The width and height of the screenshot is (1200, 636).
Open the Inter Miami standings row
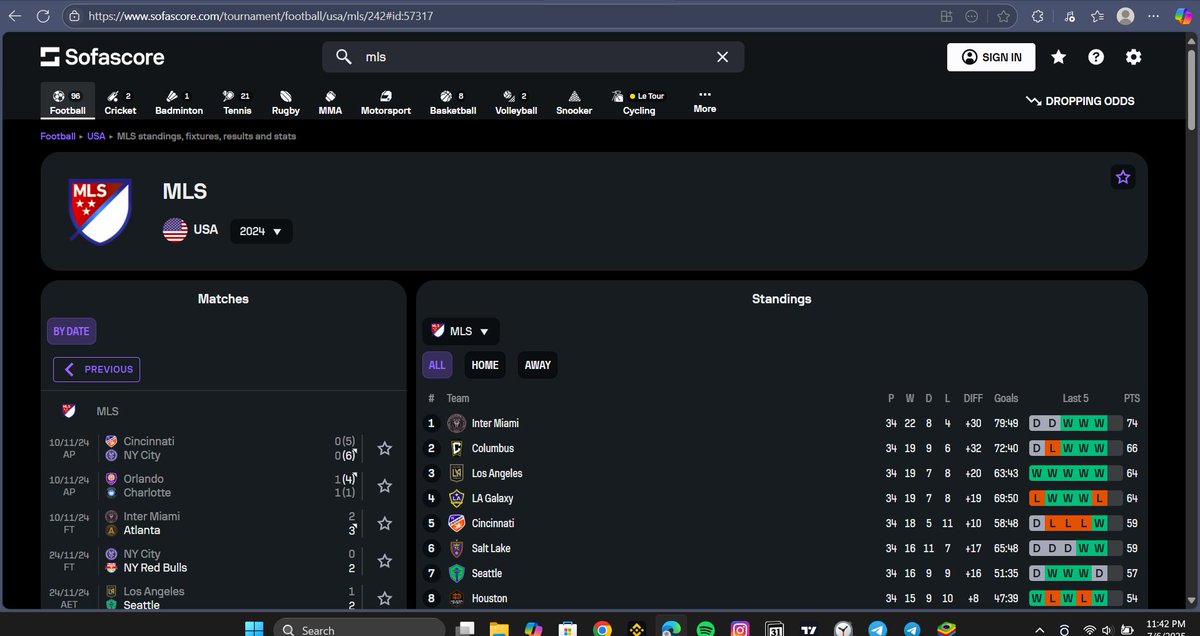tap(784, 423)
